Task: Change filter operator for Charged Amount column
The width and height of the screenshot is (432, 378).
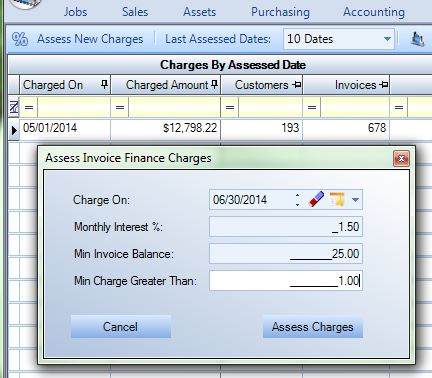Action: point(120,107)
